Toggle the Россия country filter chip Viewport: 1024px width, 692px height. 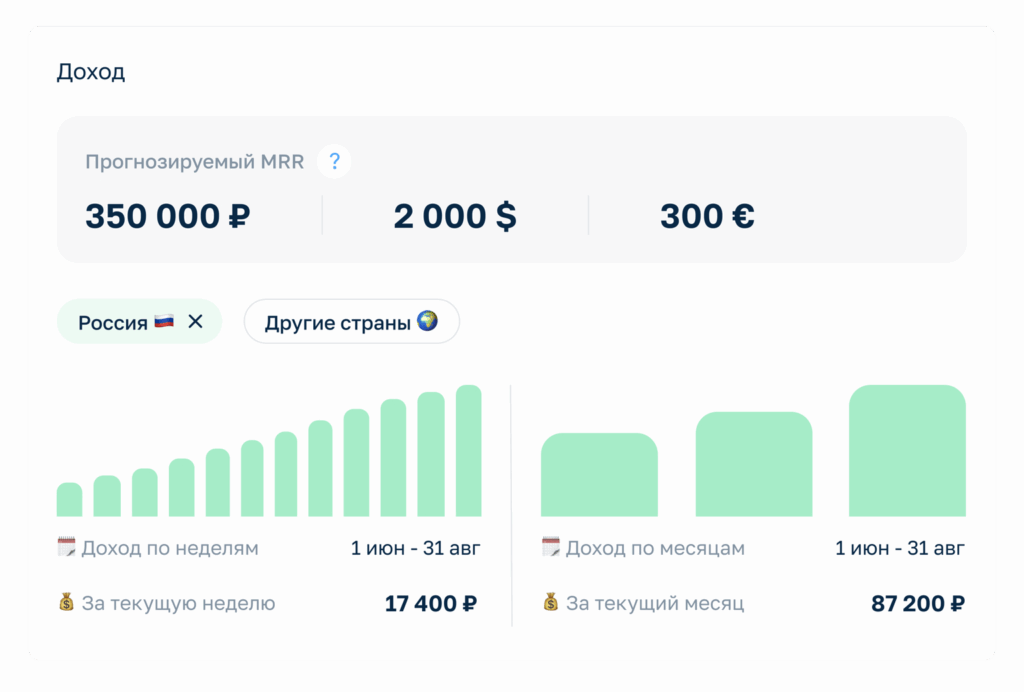click(115, 322)
